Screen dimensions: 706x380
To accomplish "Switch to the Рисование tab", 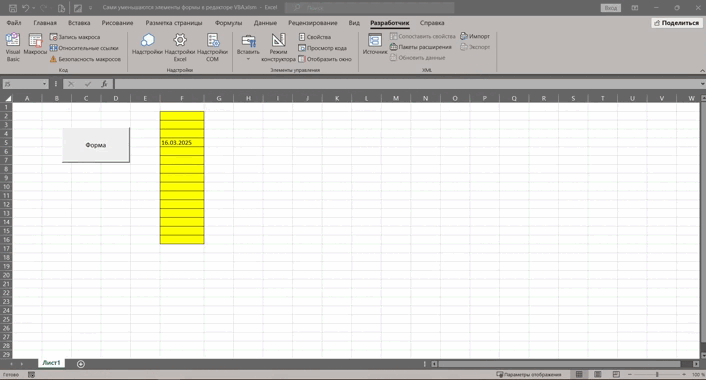I will coord(117,23).
